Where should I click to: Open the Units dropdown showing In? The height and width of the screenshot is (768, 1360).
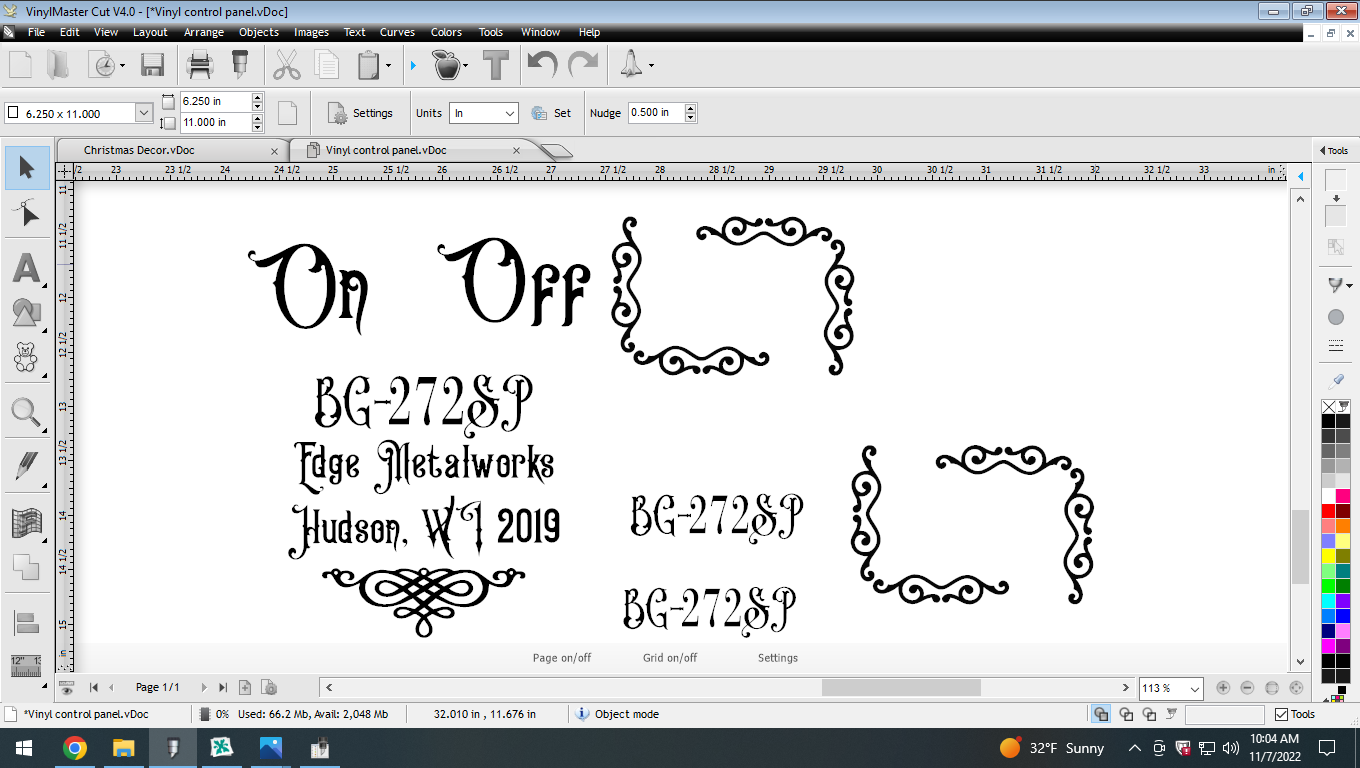(x=484, y=113)
